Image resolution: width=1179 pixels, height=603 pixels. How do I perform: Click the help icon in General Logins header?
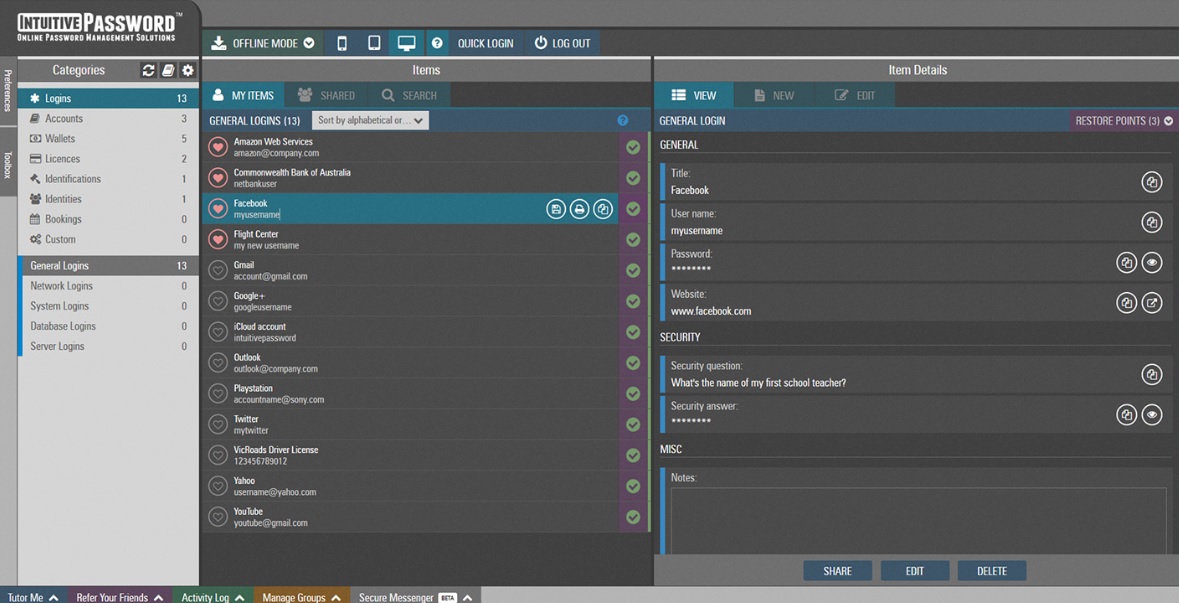[622, 120]
